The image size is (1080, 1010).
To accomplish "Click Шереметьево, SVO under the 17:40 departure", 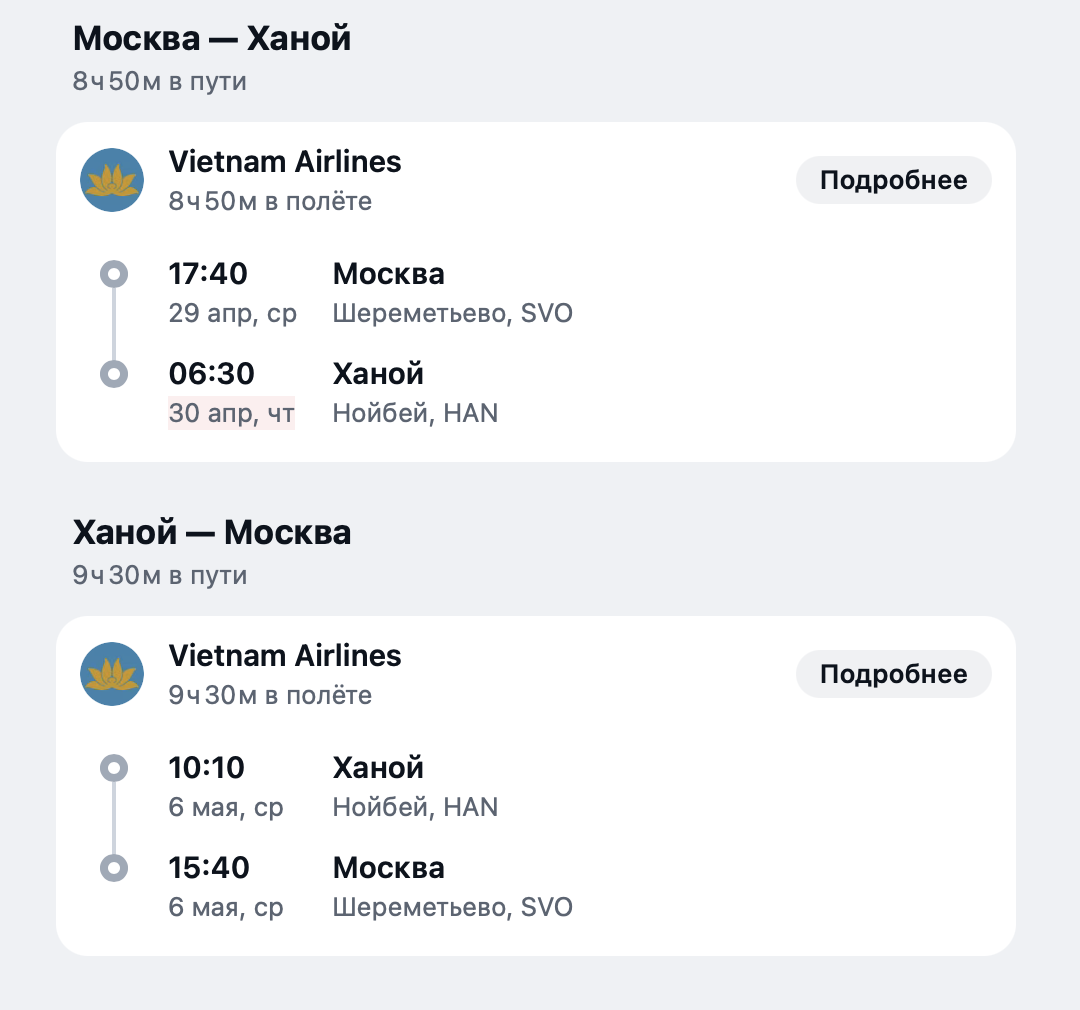I will pos(452,313).
